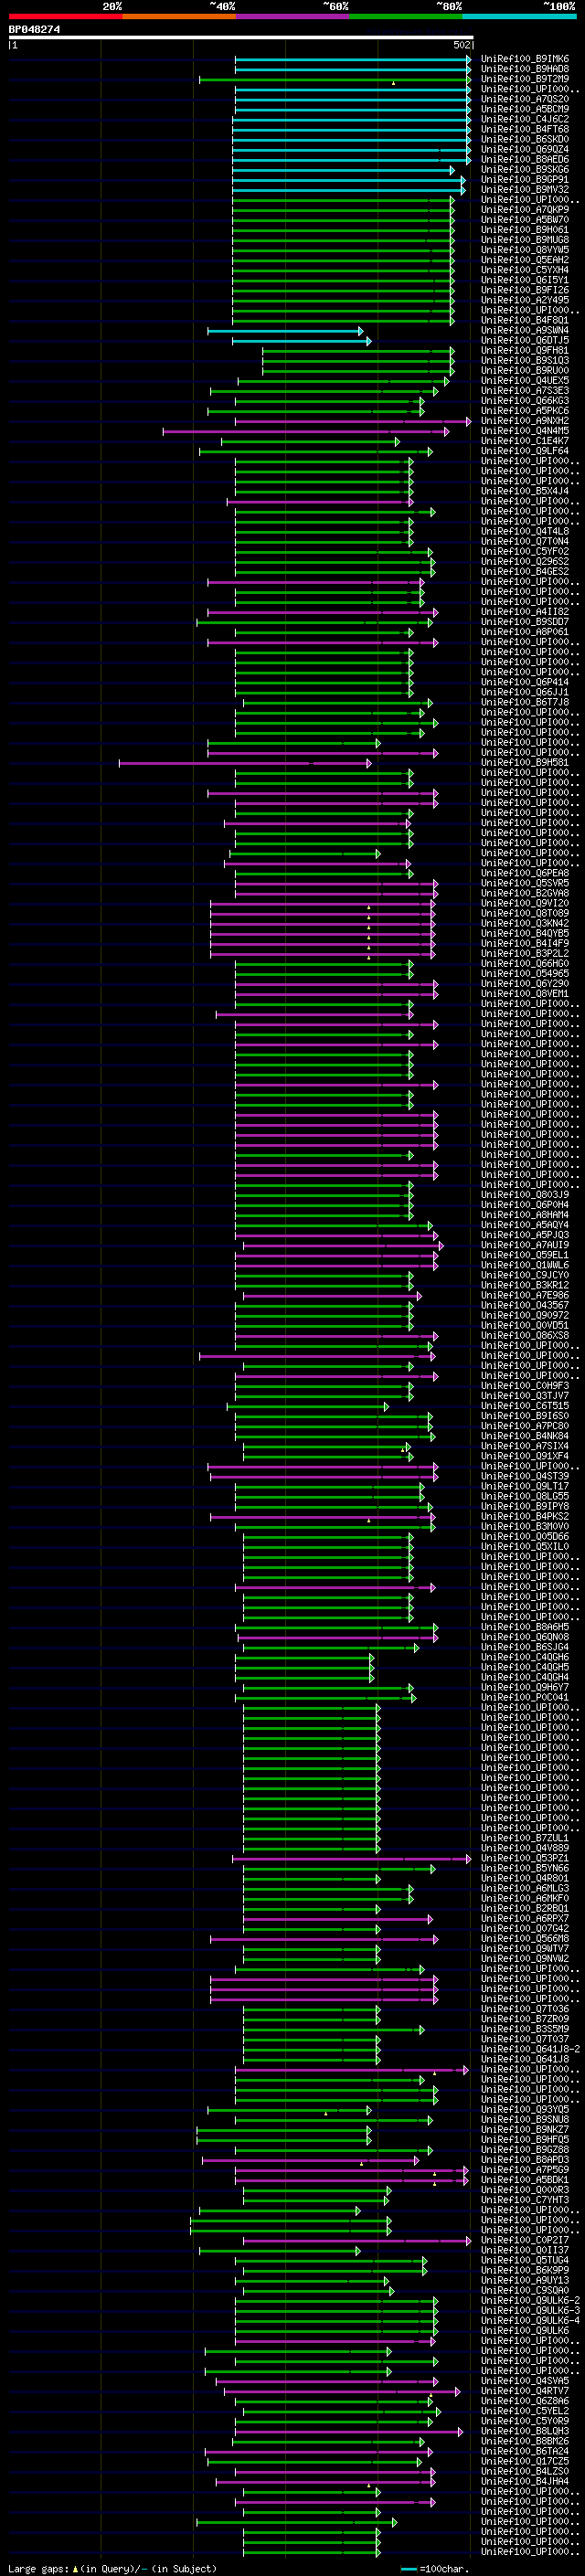Image resolution: width=585 pixels, height=2576 pixels.
Task: Select hit label UniRef100_Q5SVR5
Action: tap(525, 883)
